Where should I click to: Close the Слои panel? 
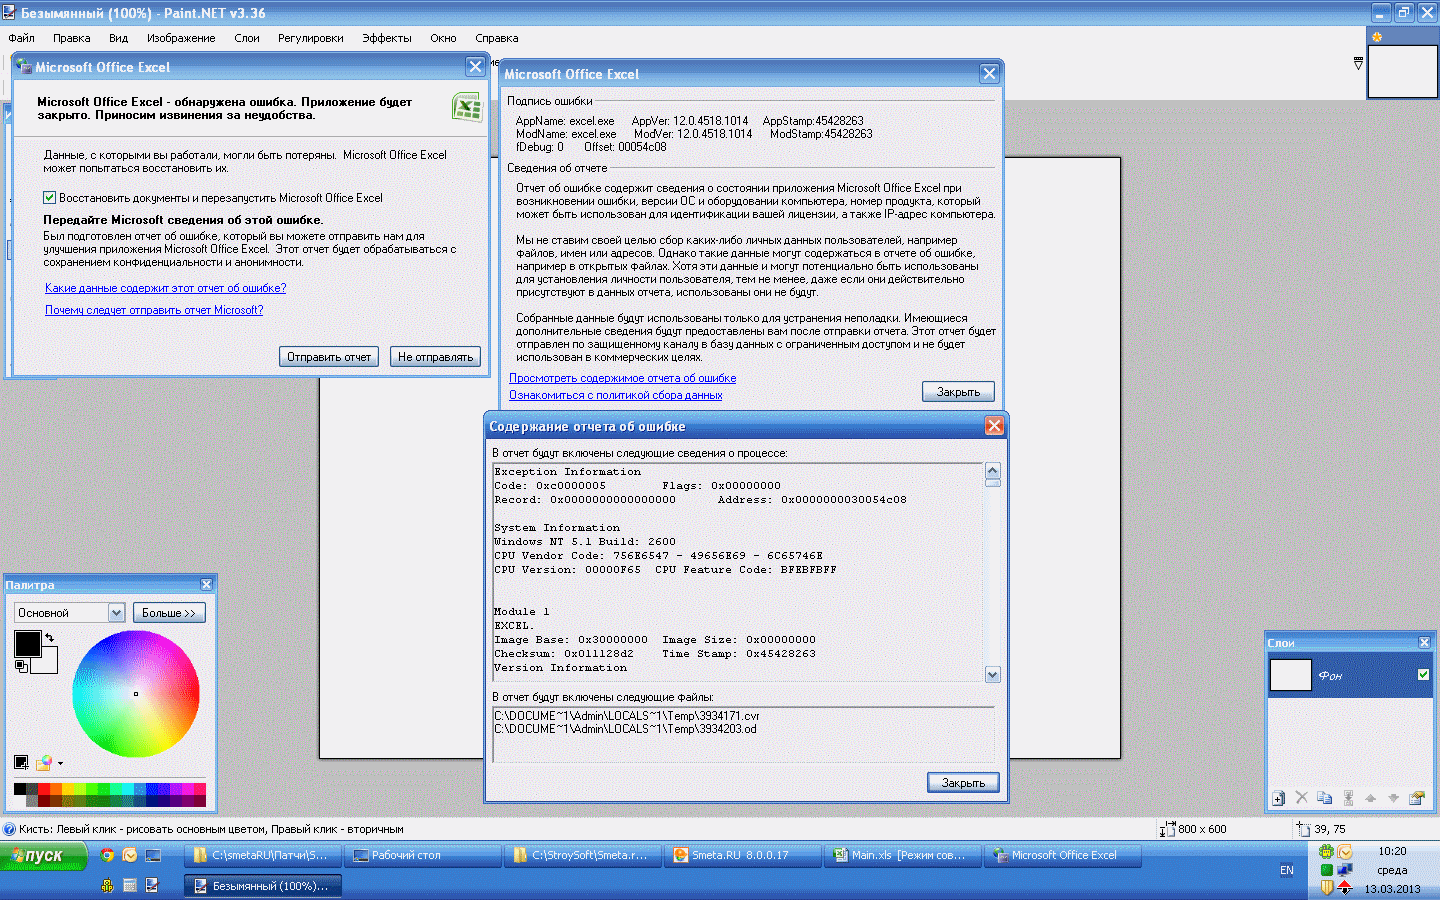(1425, 643)
